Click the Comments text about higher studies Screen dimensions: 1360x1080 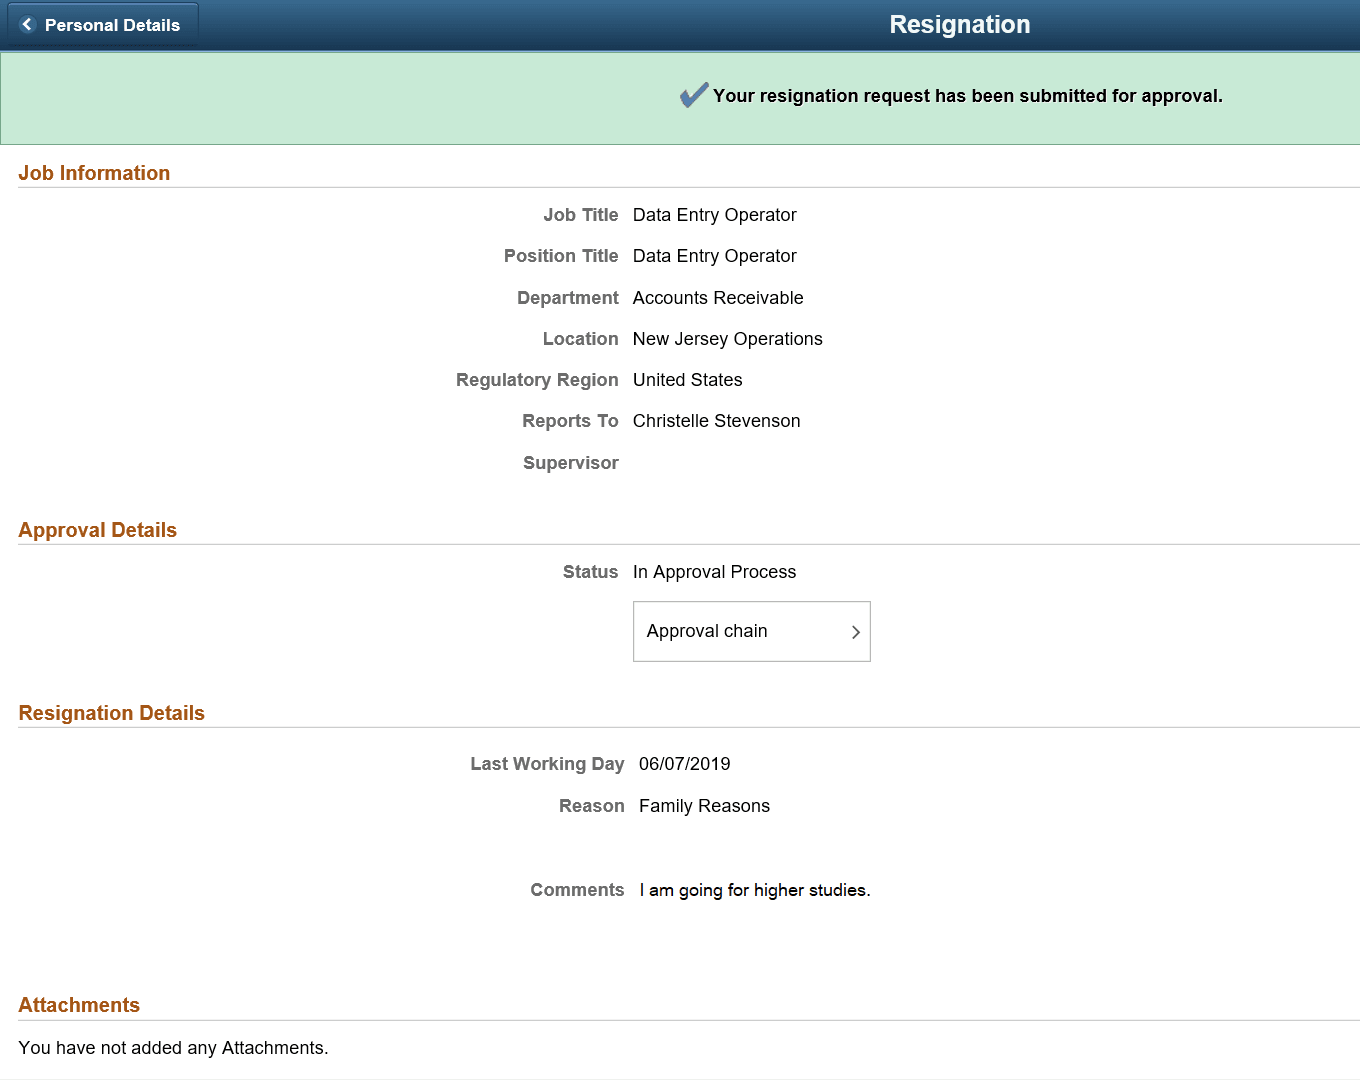click(x=754, y=889)
